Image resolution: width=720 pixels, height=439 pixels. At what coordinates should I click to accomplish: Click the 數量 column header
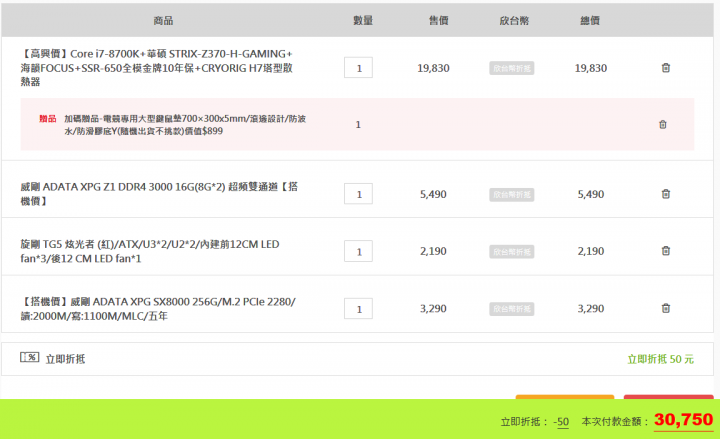click(x=363, y=20)
